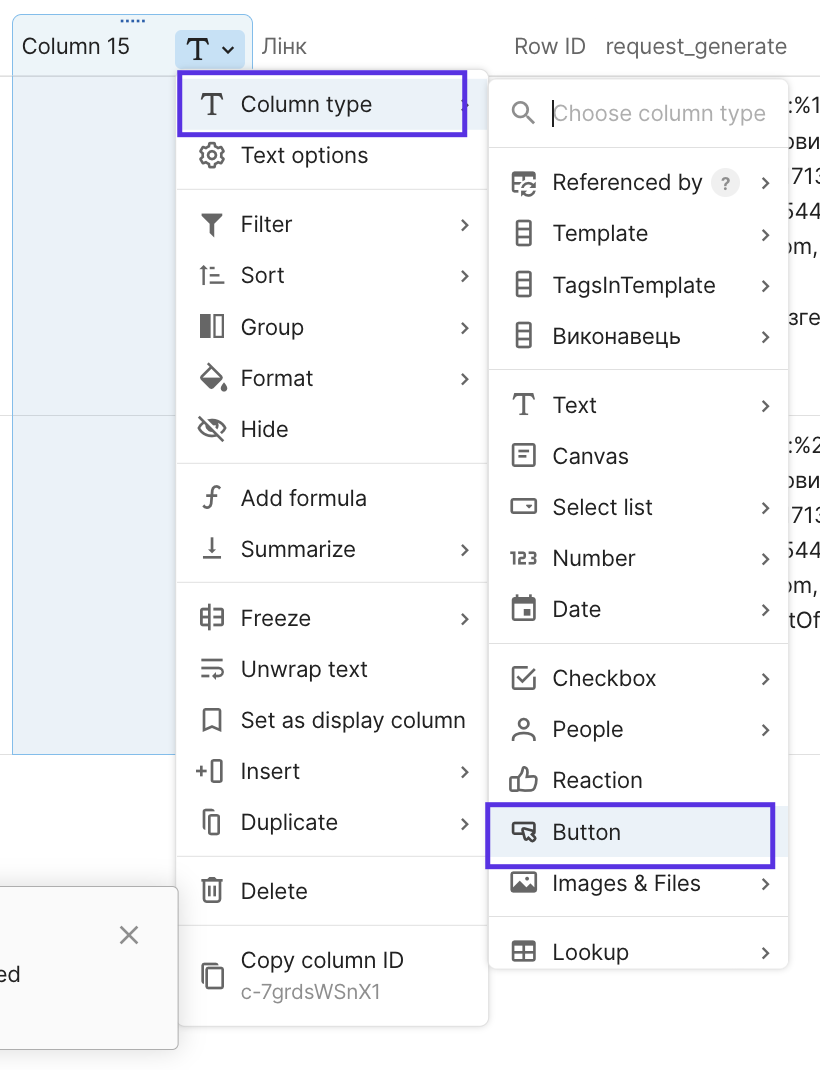Click Set as display column
Image resolution: width=820 pixels, height=1070 pixels.
pyautogui.click(x=352, y=720)
